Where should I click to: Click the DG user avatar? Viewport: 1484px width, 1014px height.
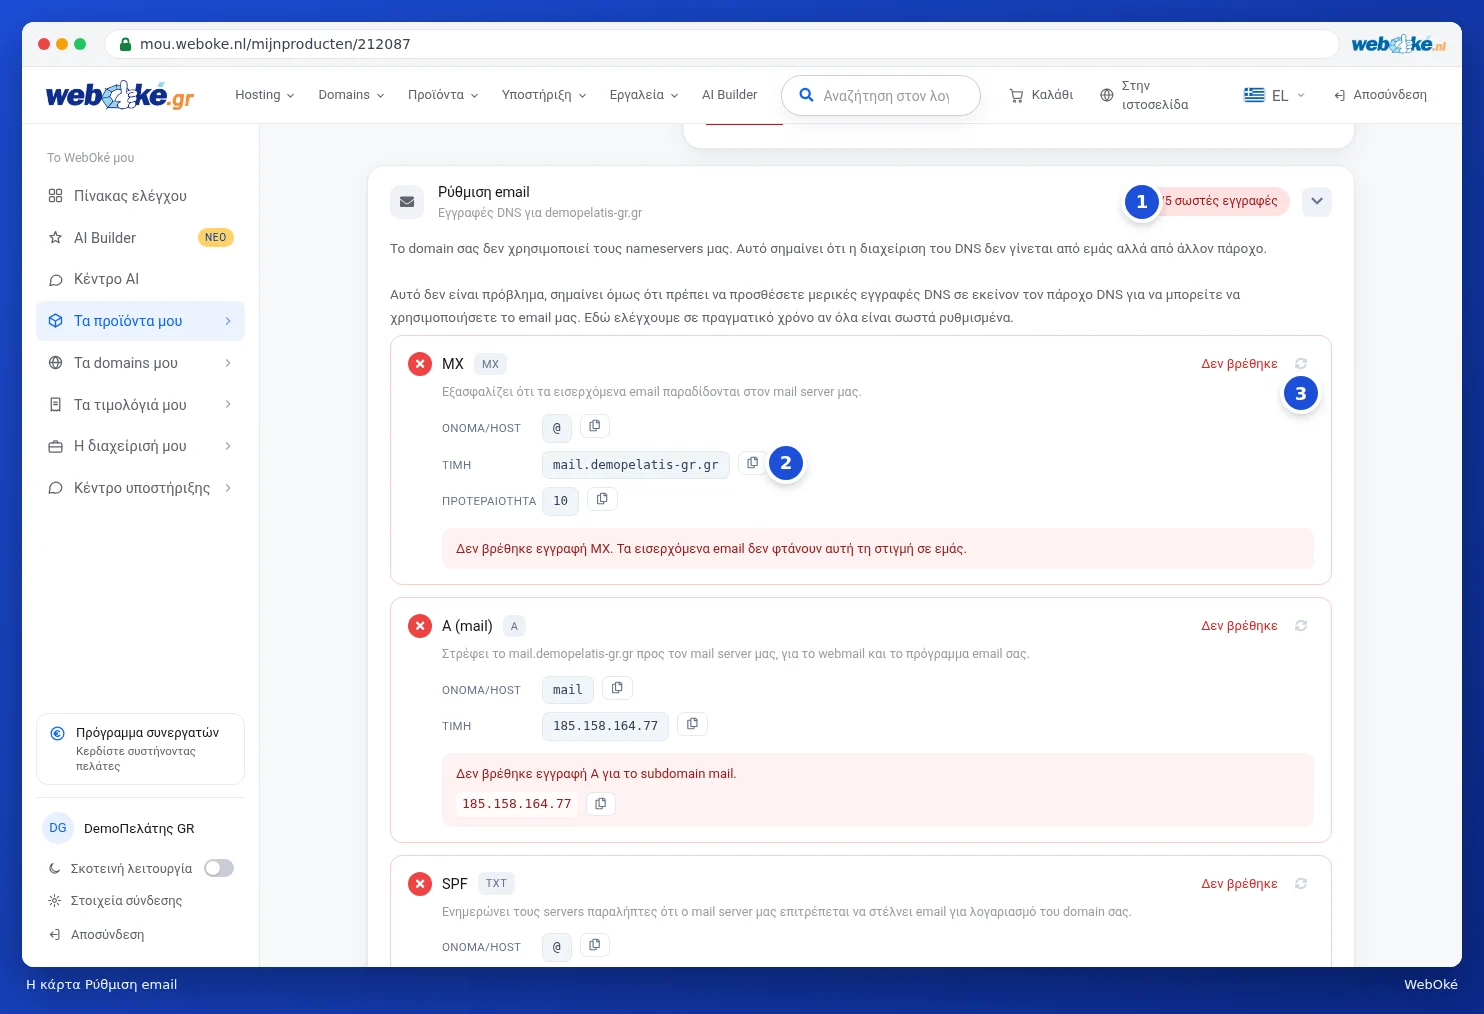click(58, 828)
